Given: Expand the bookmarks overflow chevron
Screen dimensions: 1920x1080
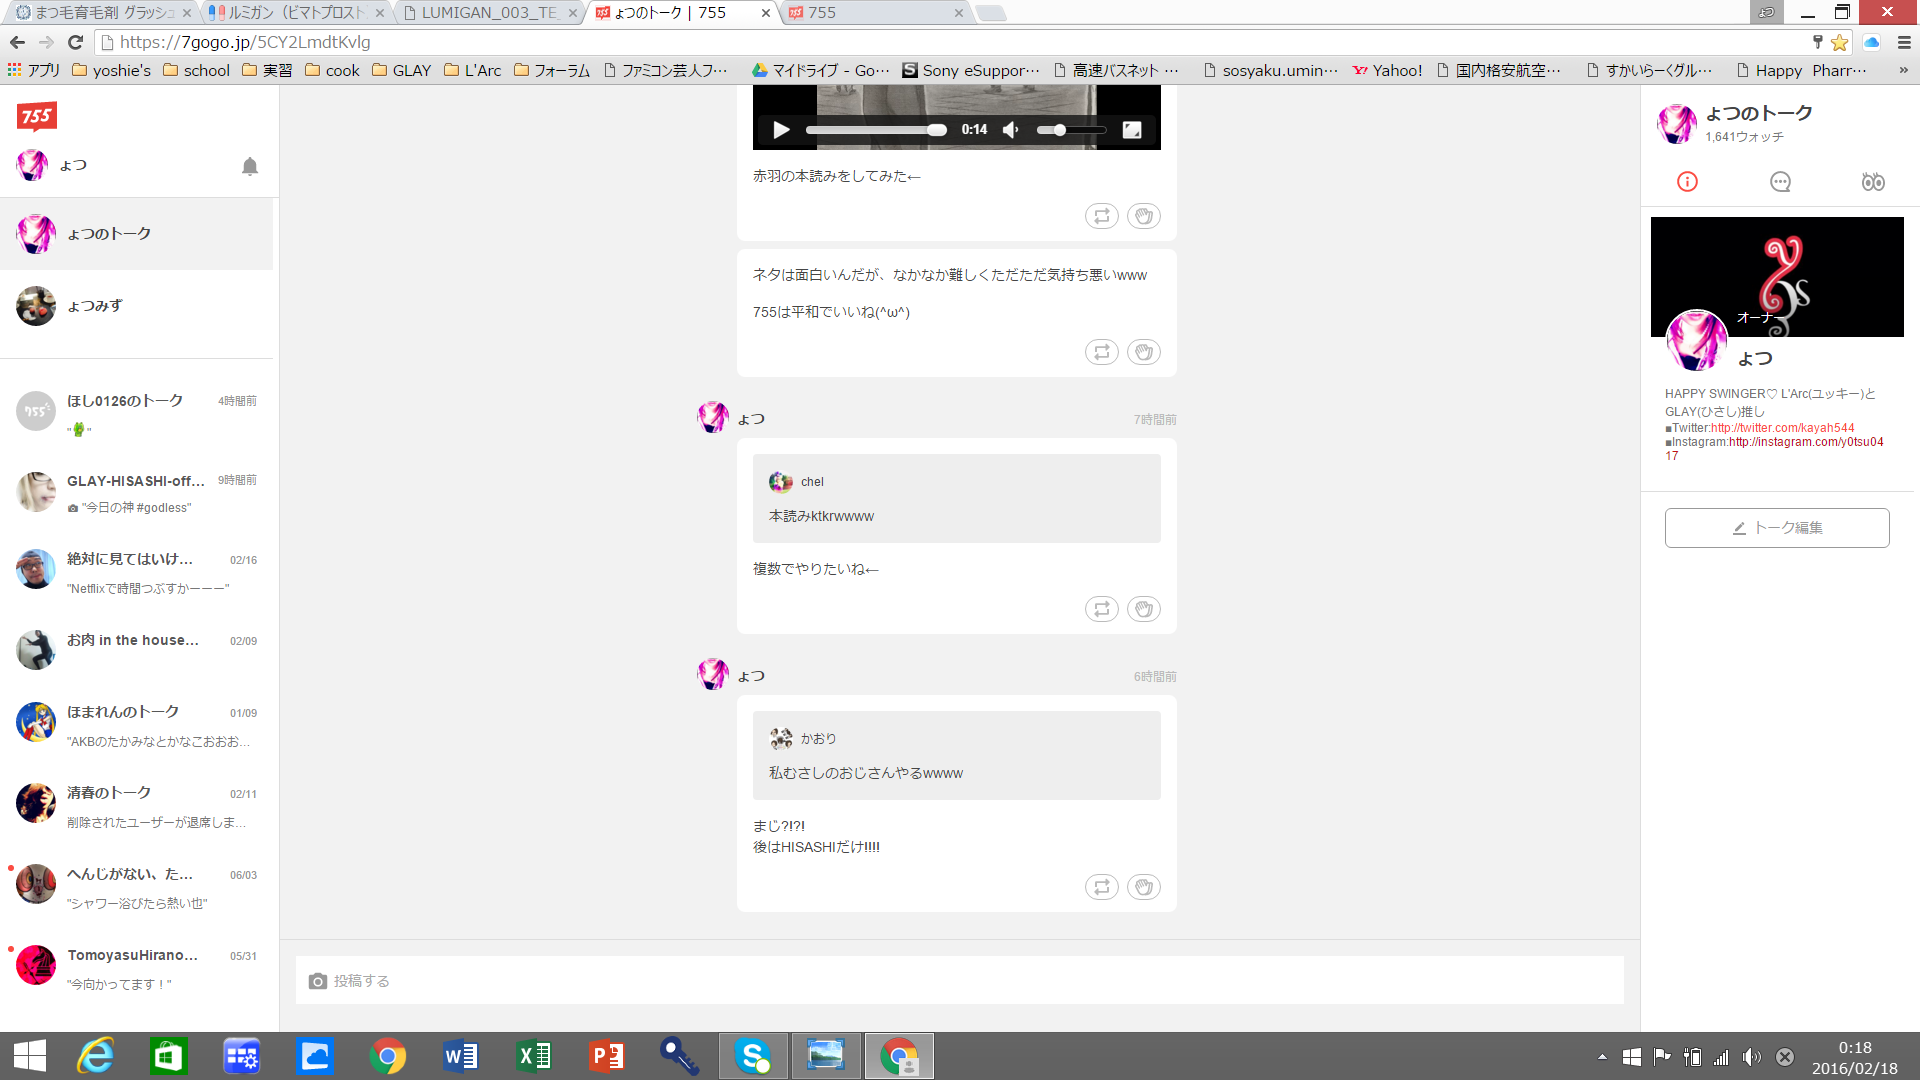Looking at the screenshot, I should (x=1903, y=70).
